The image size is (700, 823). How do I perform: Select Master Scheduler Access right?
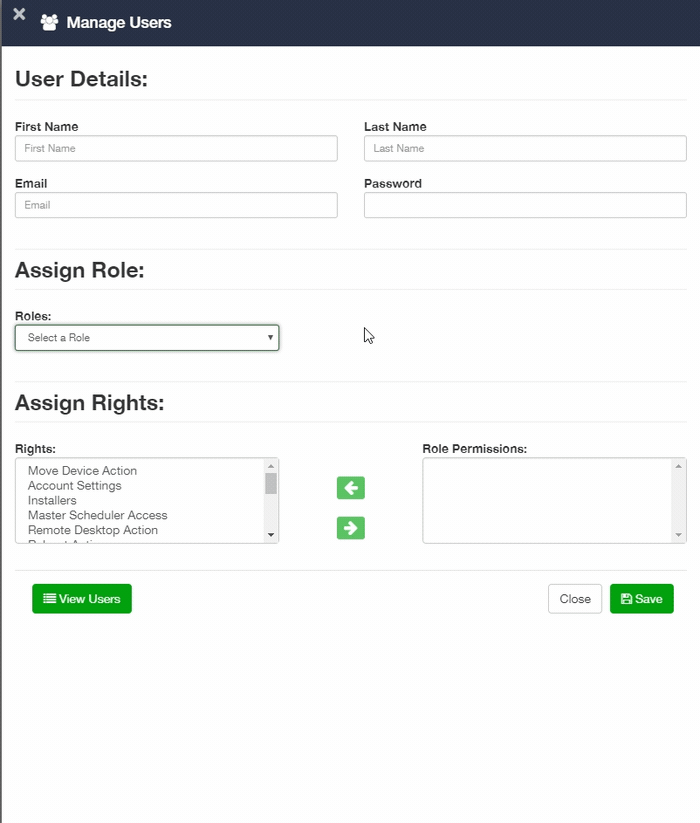tap(98, 516)
